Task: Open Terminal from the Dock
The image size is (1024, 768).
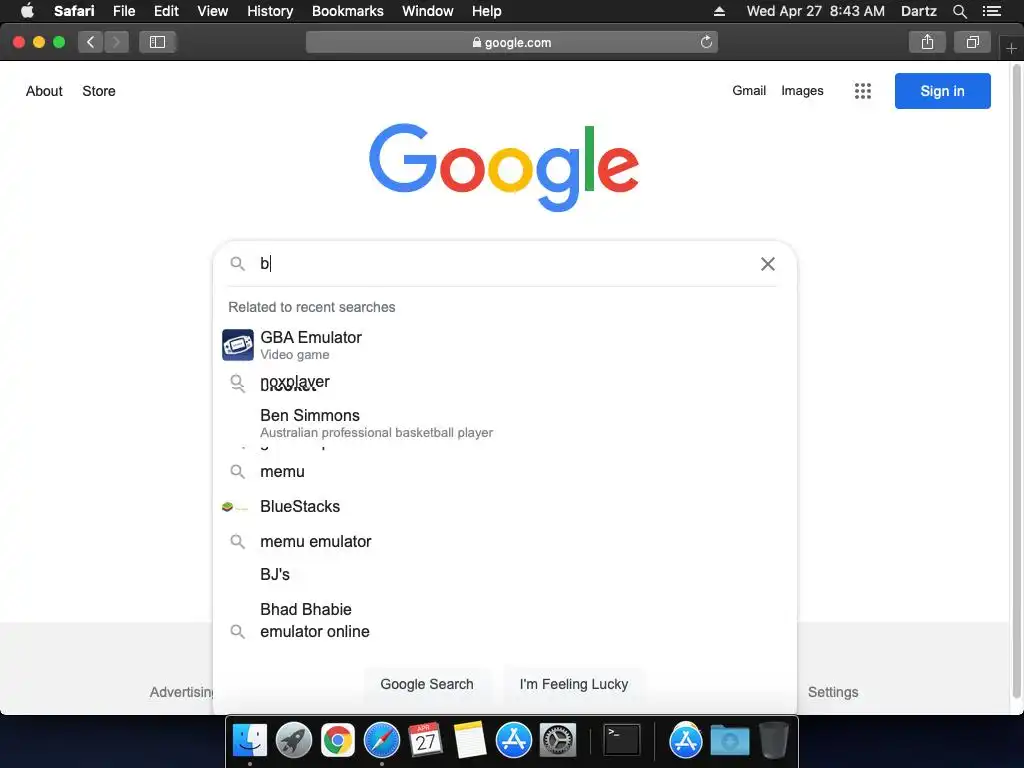Action: coord(621,741)
